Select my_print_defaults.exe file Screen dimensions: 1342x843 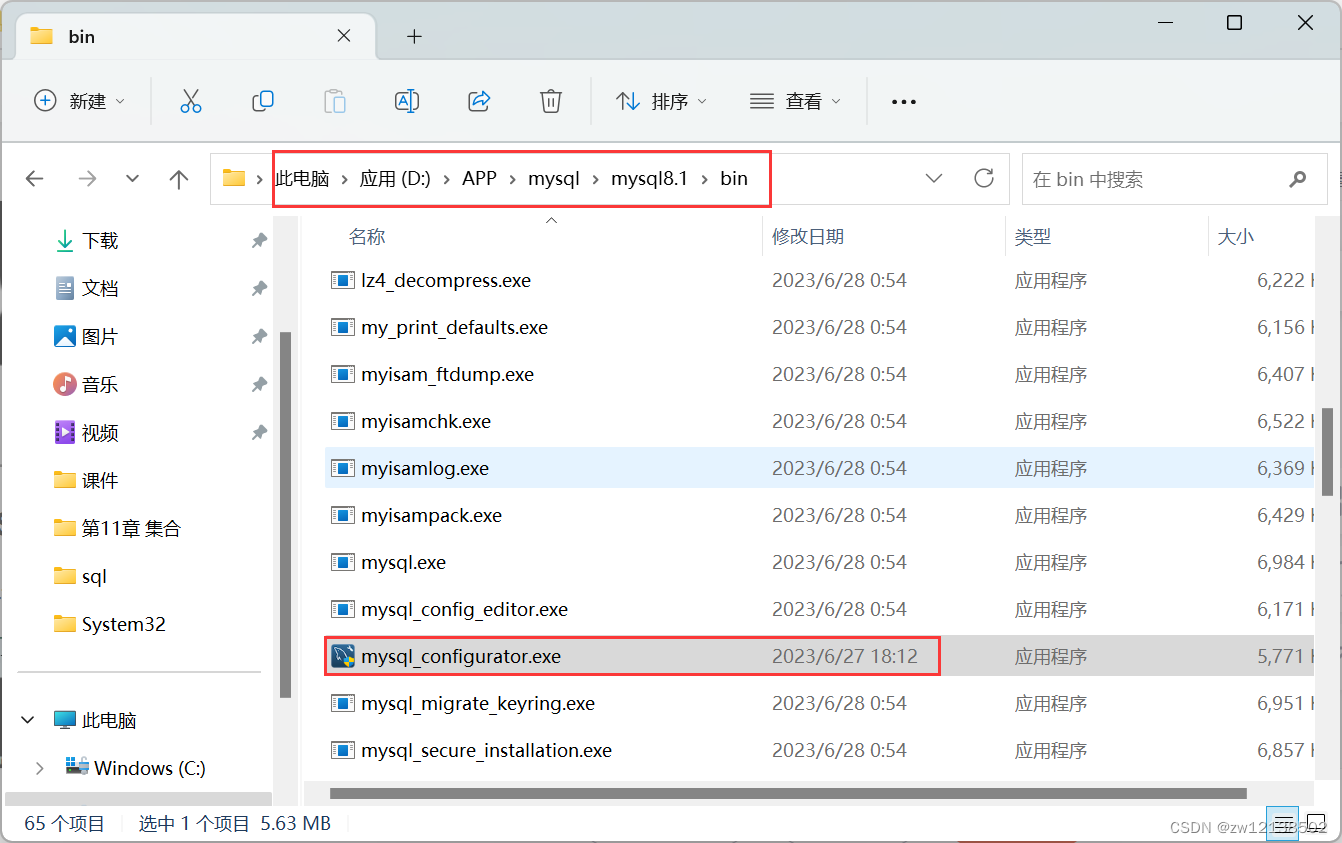coord(818,327)
